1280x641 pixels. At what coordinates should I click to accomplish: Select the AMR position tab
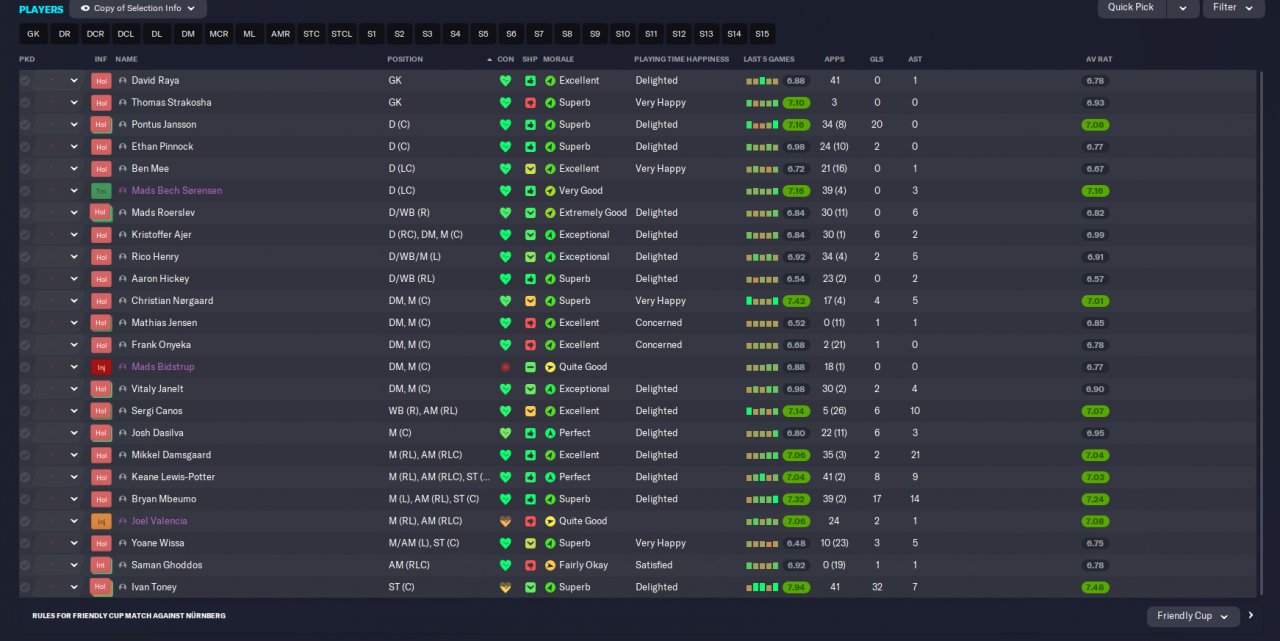pos(281,34)
